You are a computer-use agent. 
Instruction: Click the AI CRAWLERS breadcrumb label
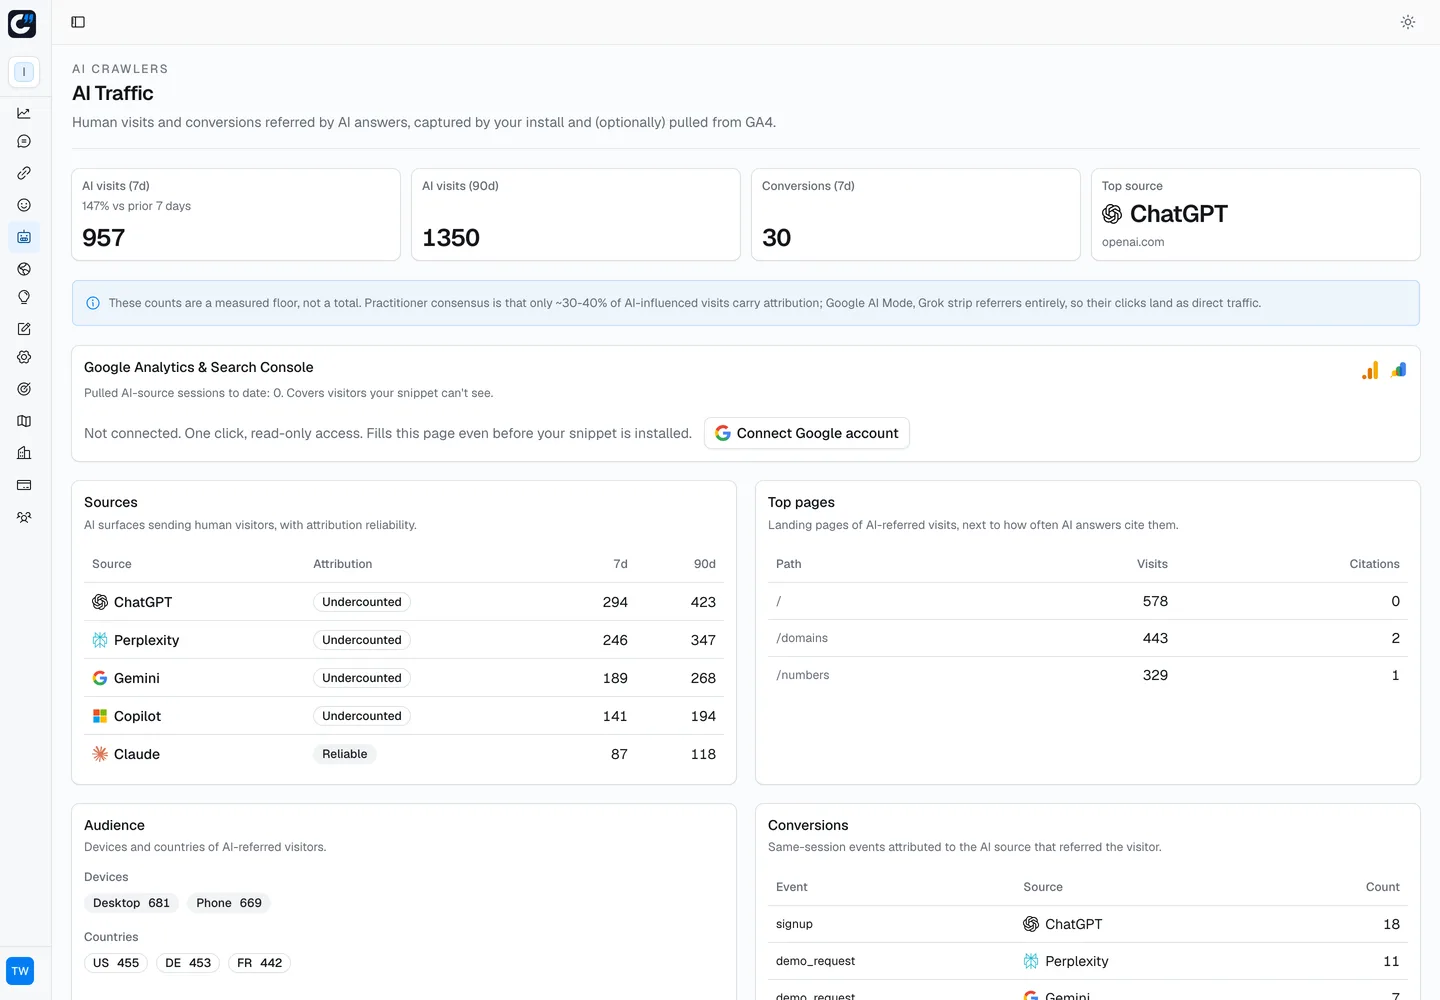coord(120,69)
